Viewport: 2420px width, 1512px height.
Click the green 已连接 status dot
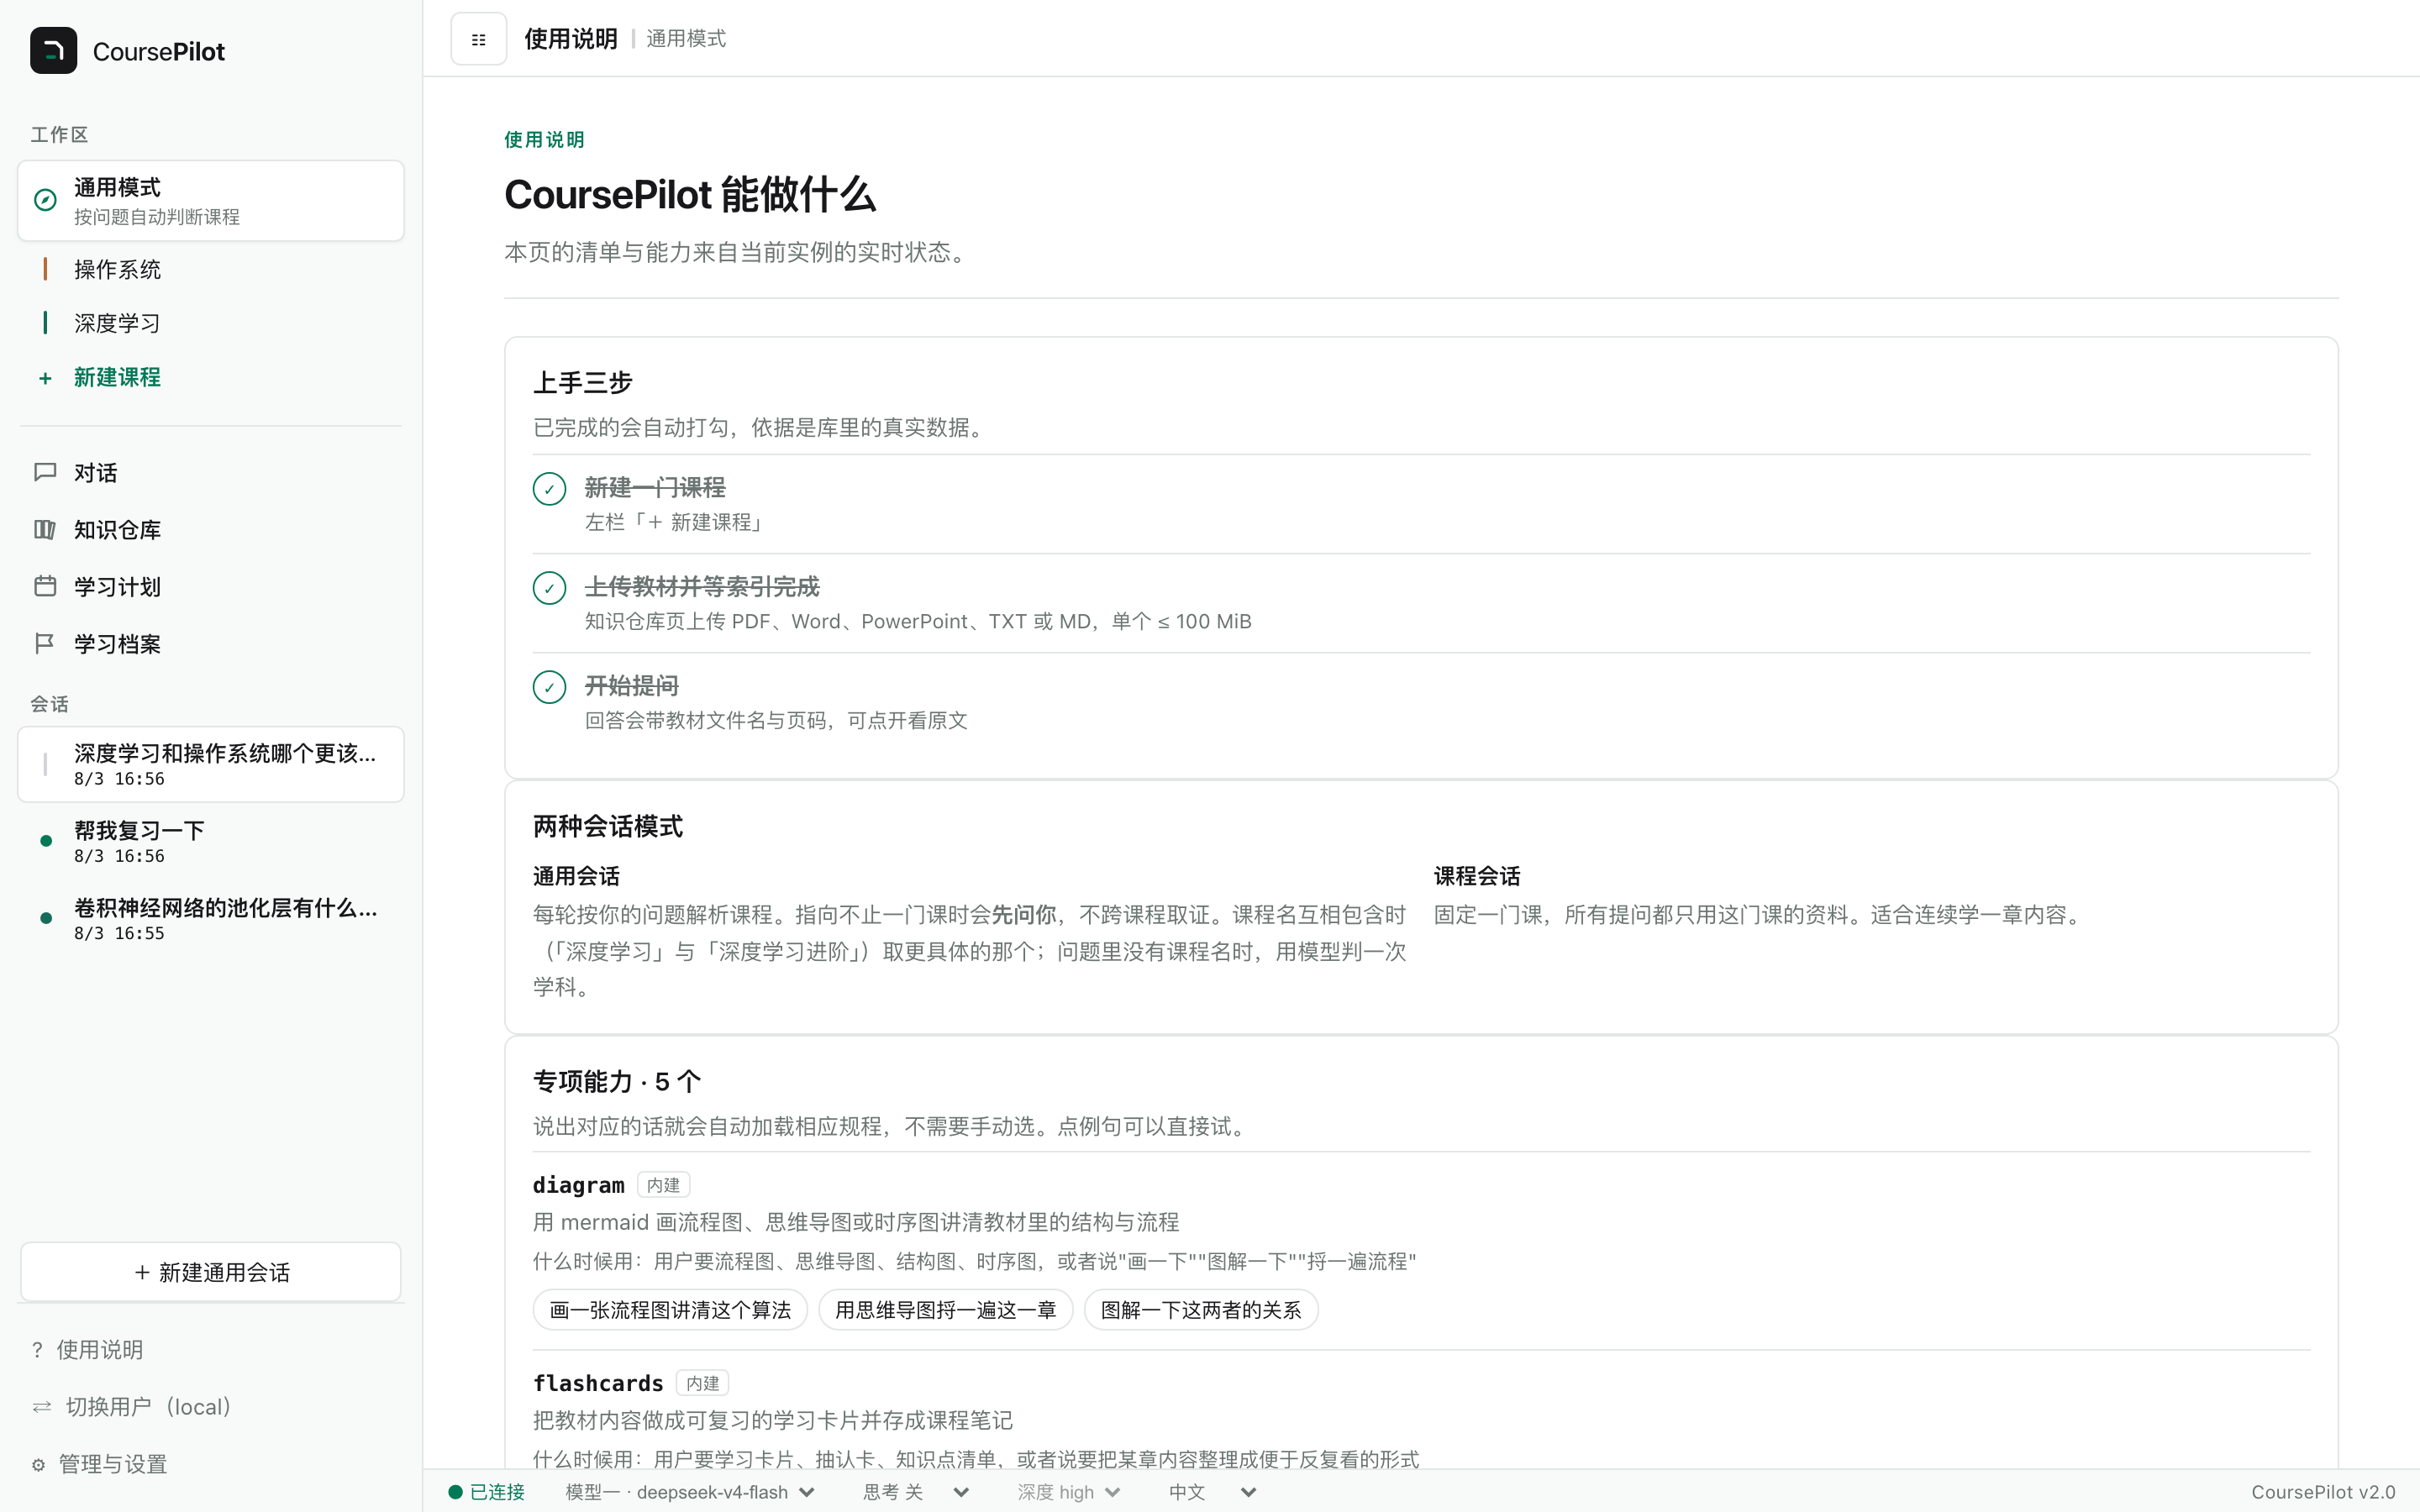[x=455, y=1492]
